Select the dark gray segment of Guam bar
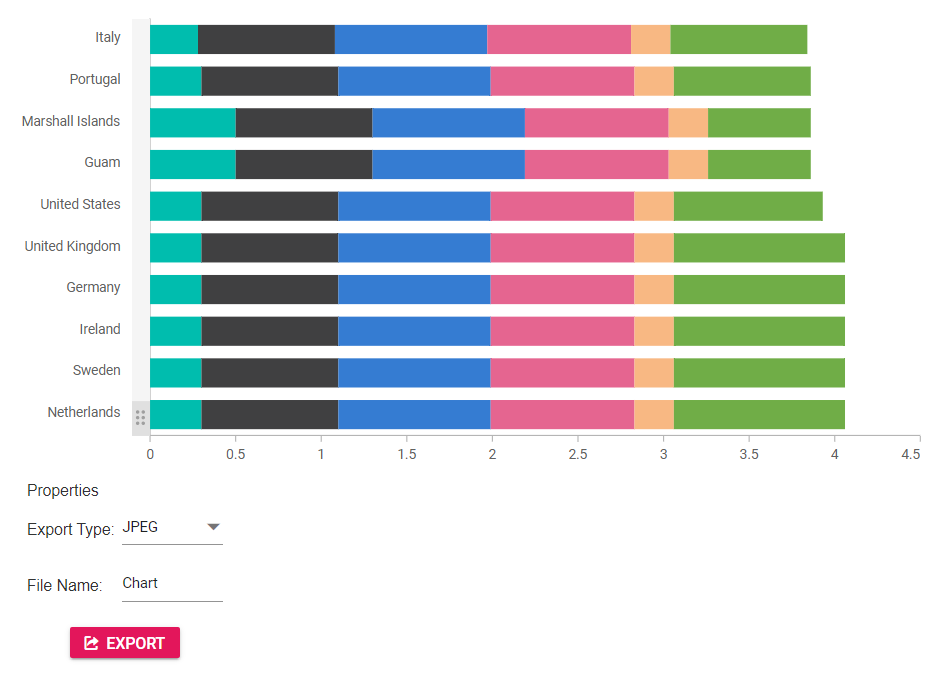 (x=304, y=164)
